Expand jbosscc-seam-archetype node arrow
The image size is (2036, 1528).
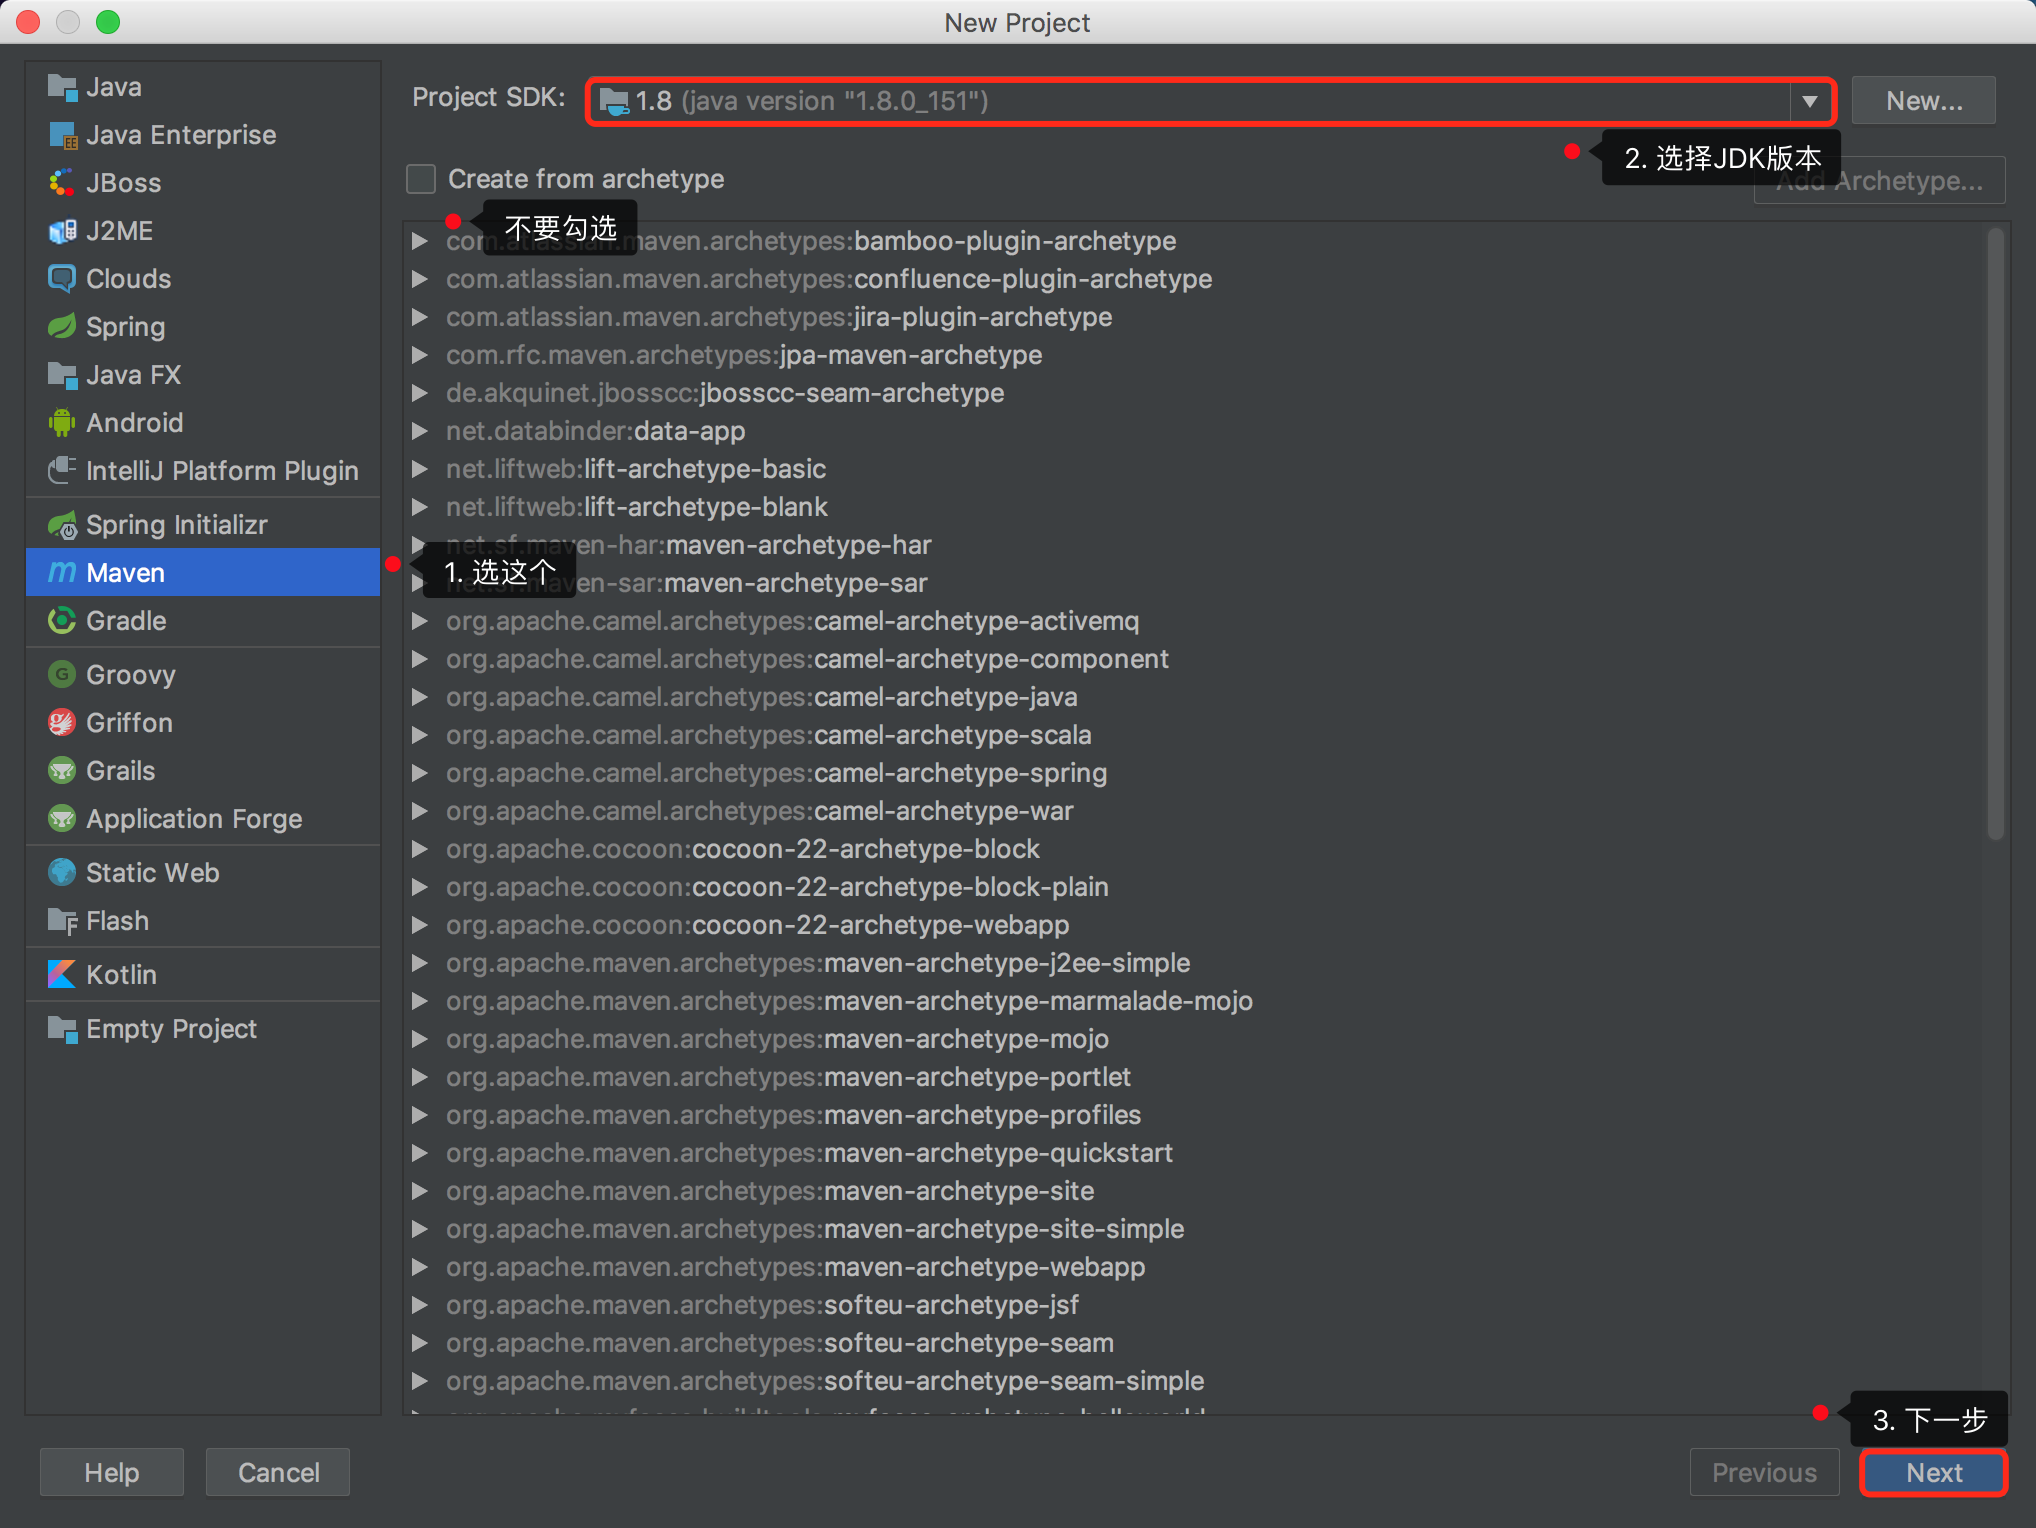420,393
